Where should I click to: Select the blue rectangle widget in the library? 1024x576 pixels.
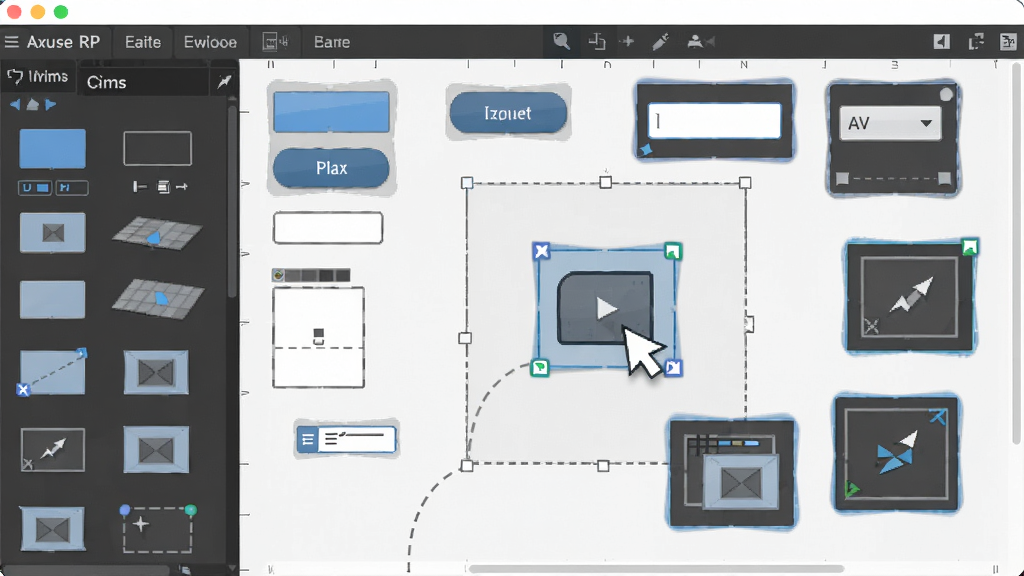pos(52,149)
